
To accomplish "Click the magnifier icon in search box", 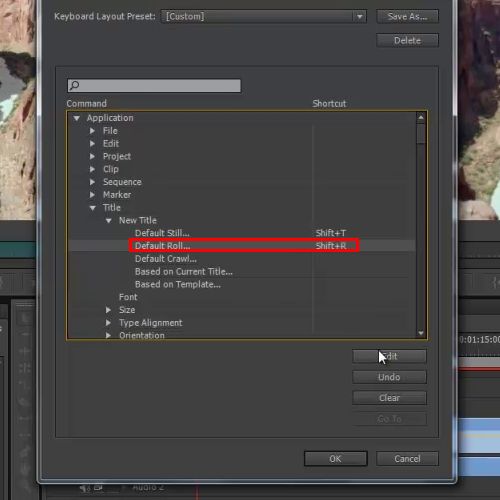I will [75, 85].
